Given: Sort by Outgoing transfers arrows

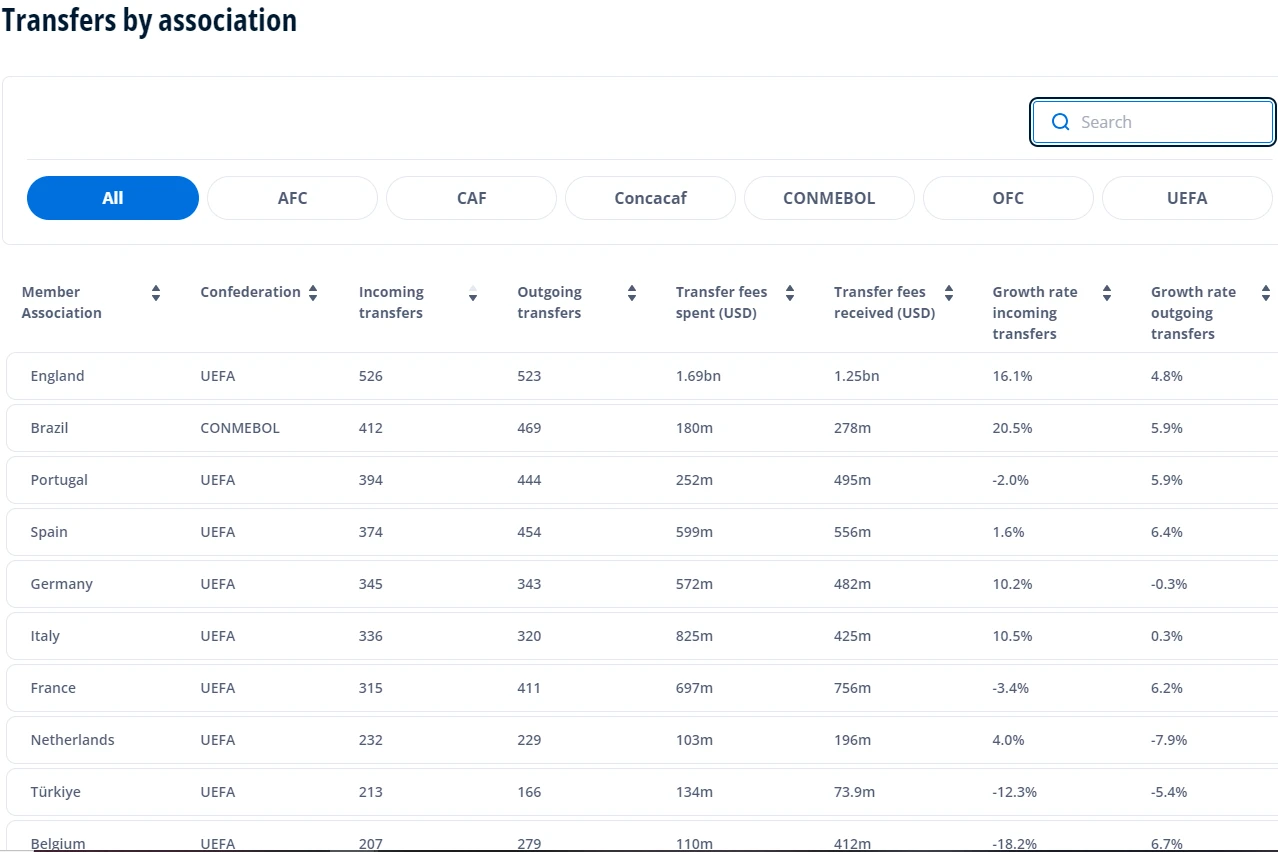Looking at the screenshot, I should click(x=632, y=293).
